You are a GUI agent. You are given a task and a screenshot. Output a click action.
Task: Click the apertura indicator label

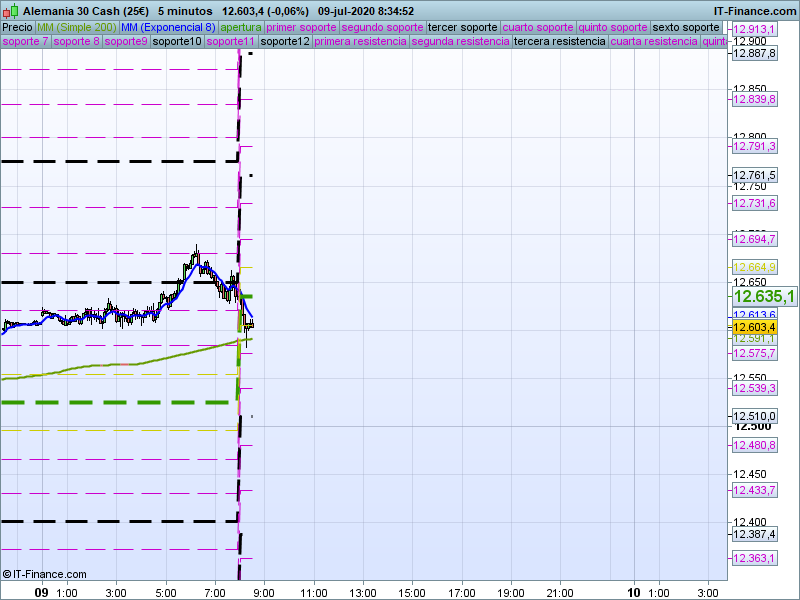[x=241, y=28]
